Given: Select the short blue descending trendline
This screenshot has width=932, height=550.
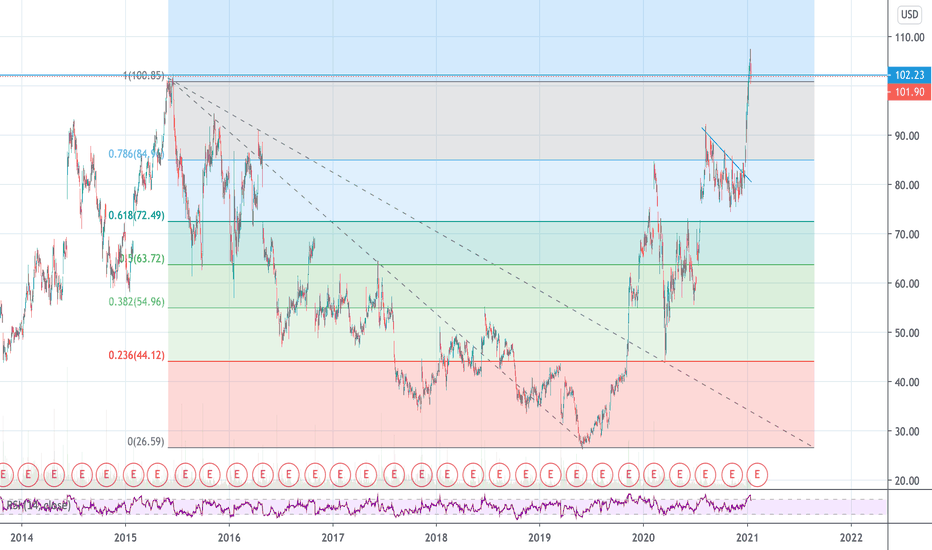Looking at the screenshot, I should coord(726,155).
